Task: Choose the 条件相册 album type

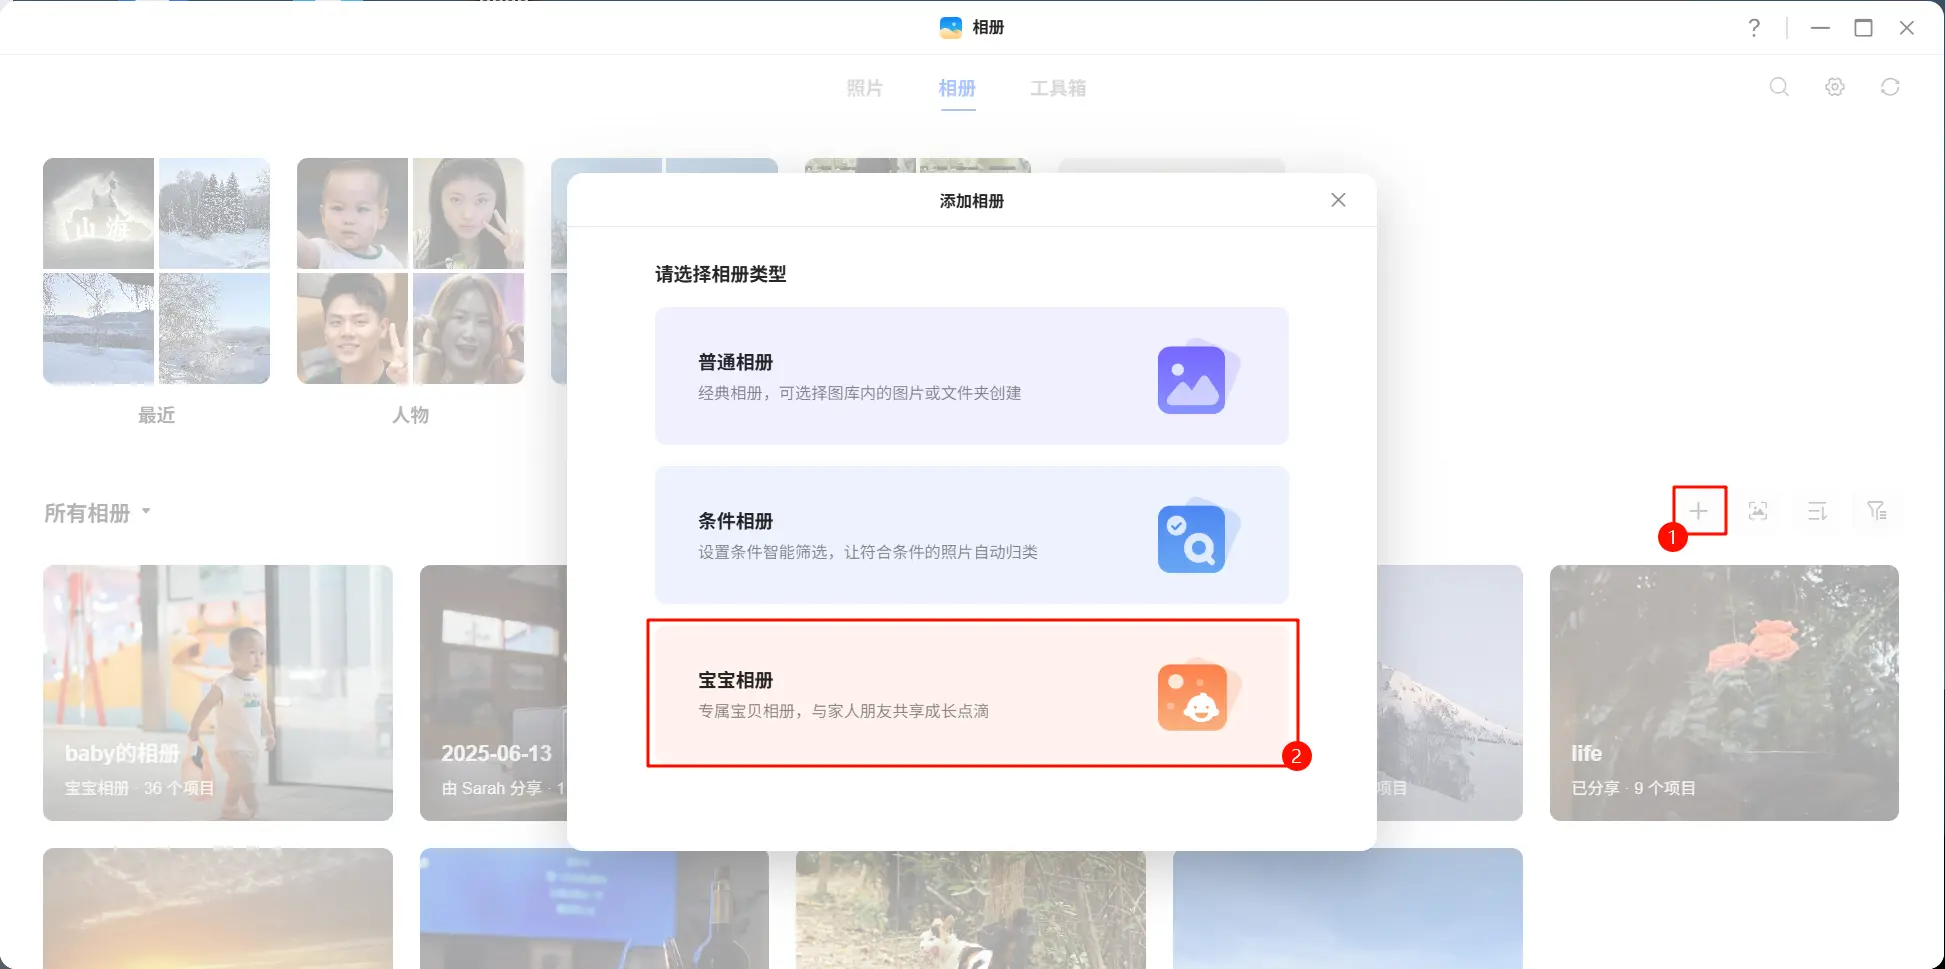Action: coord(971,535)
